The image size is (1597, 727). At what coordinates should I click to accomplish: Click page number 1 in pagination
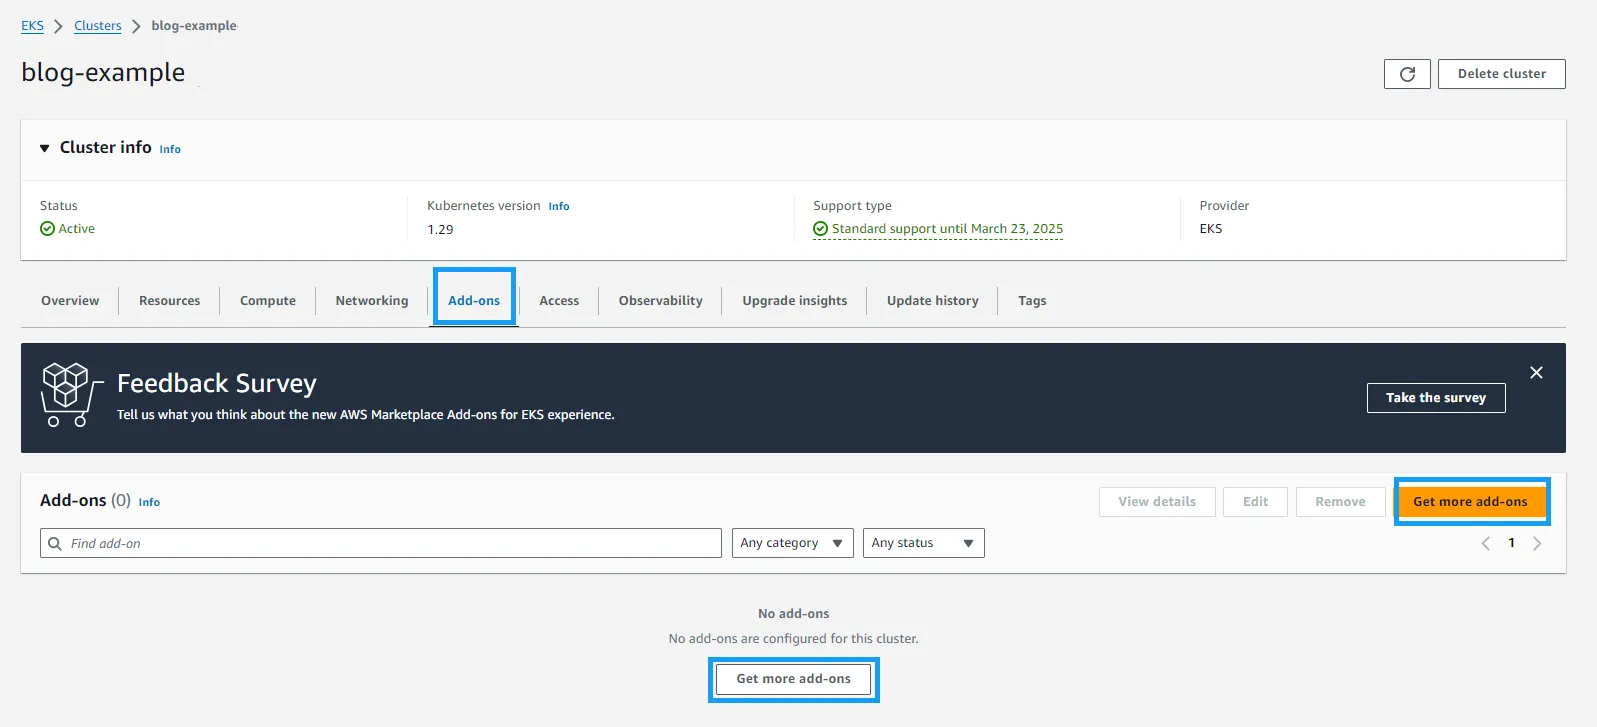click(x=1511, y=543)
